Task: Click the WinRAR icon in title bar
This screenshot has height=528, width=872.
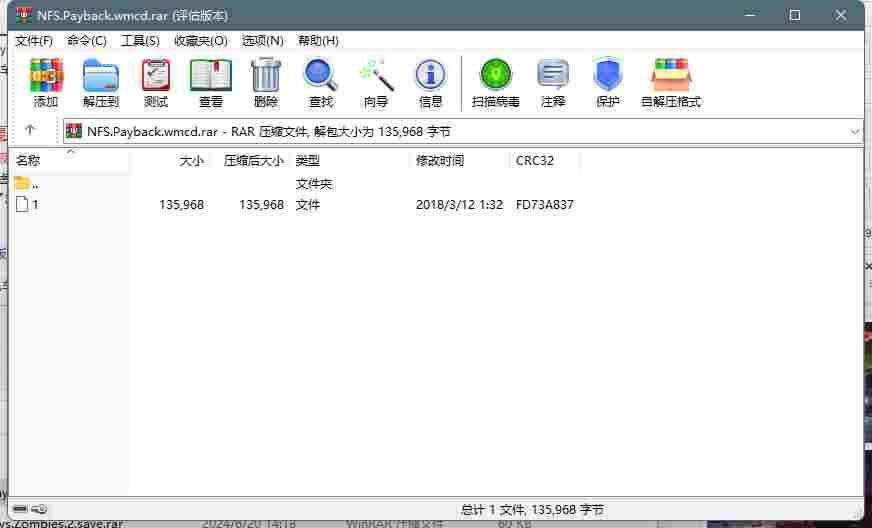Action: (x=23, y=16)
